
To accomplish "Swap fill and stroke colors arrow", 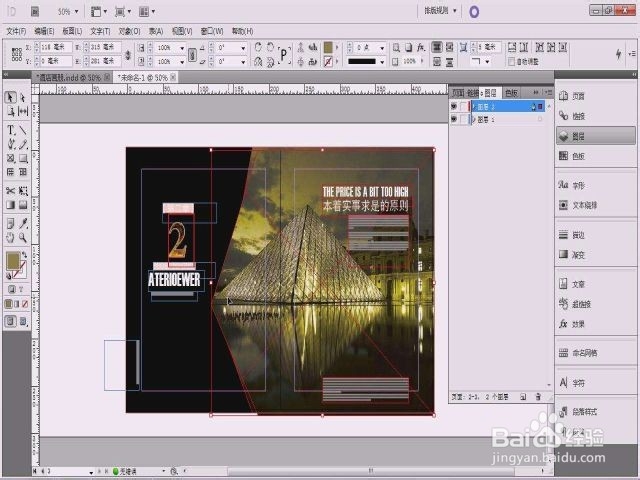I will click(x=24, y=255).
